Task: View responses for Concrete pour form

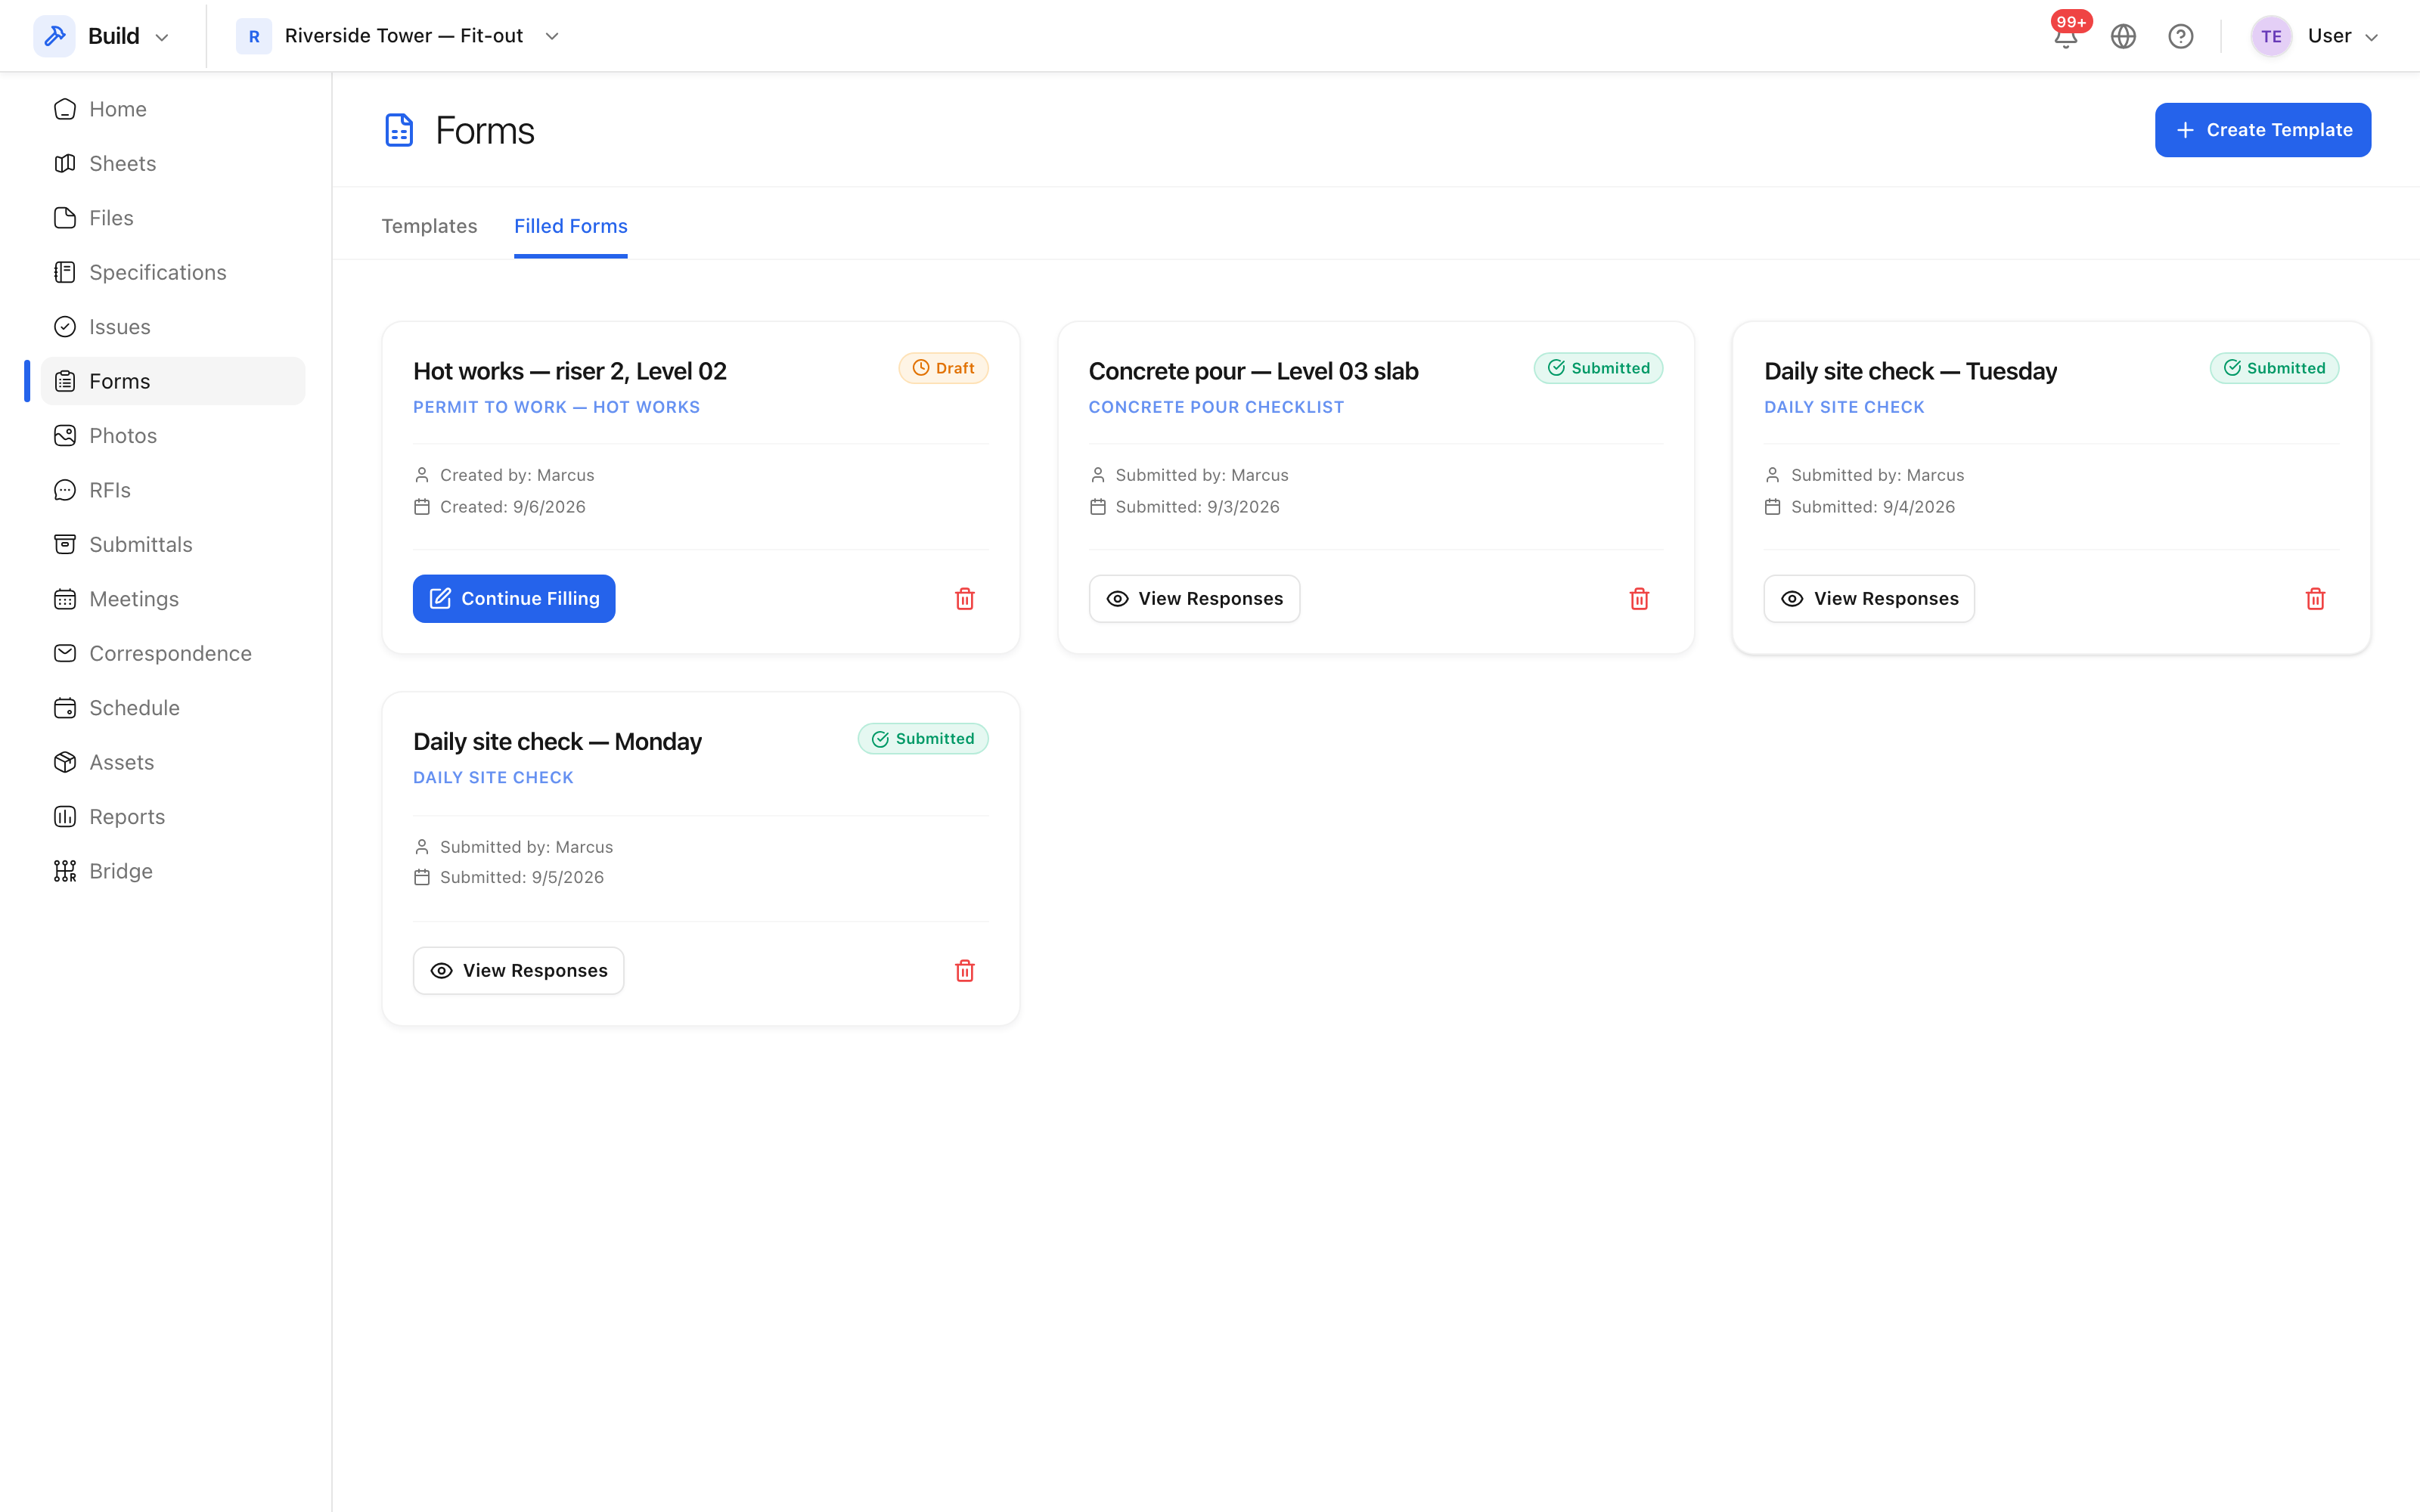Action: pos(1194,599)
